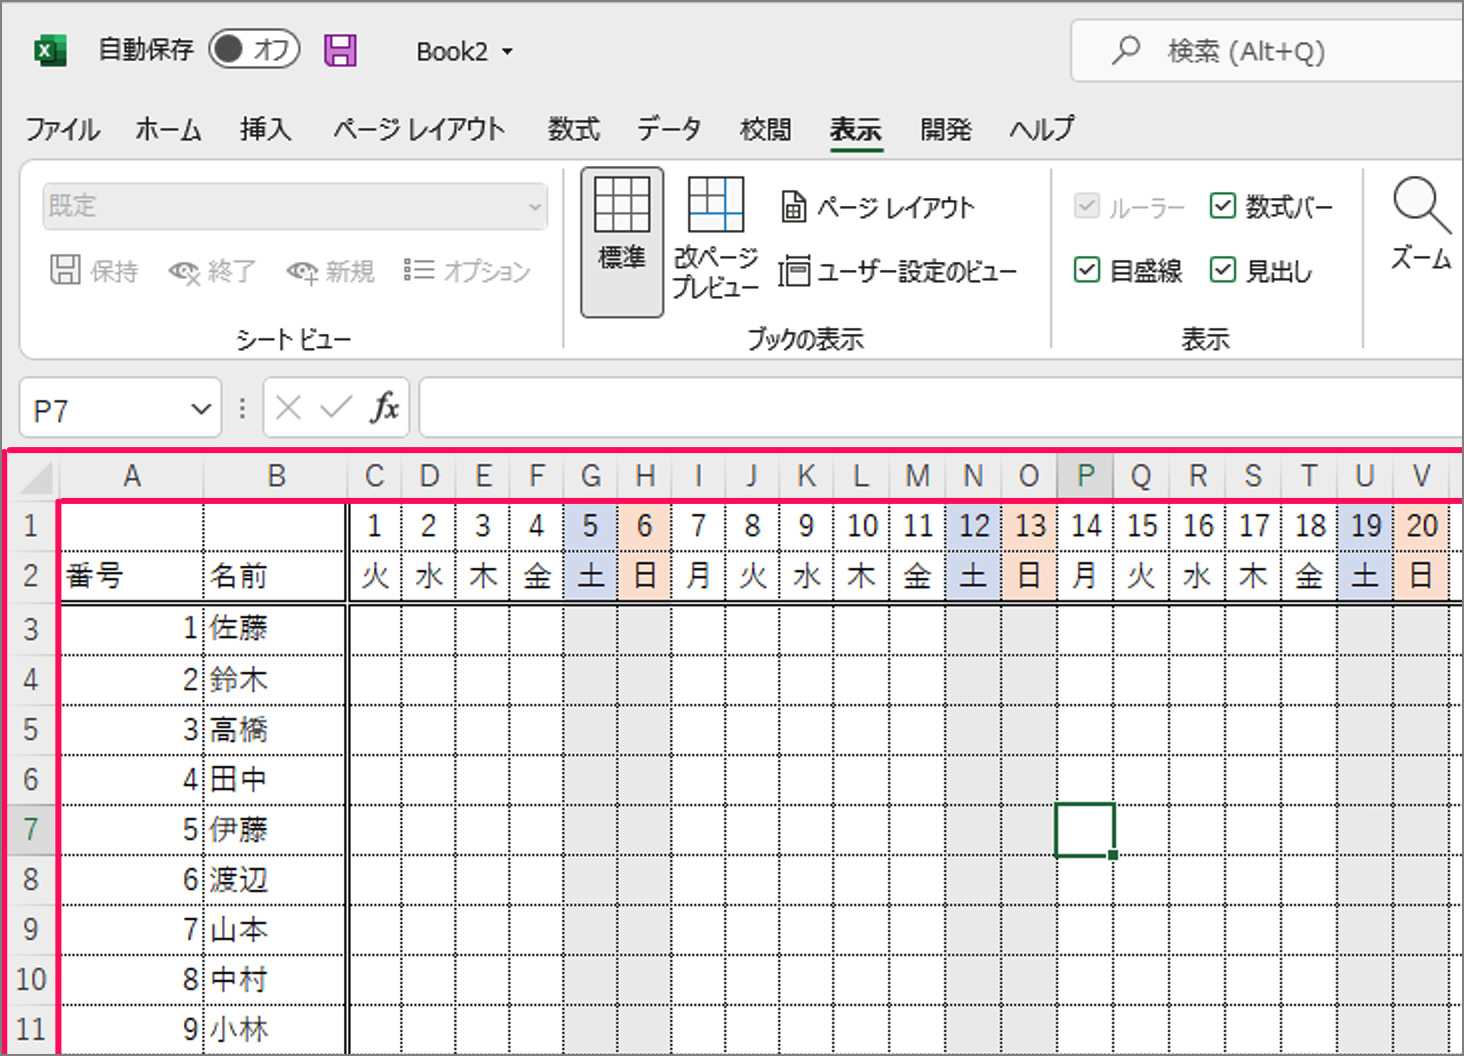Save the workbook with the floppy icon

pos(340,50)
